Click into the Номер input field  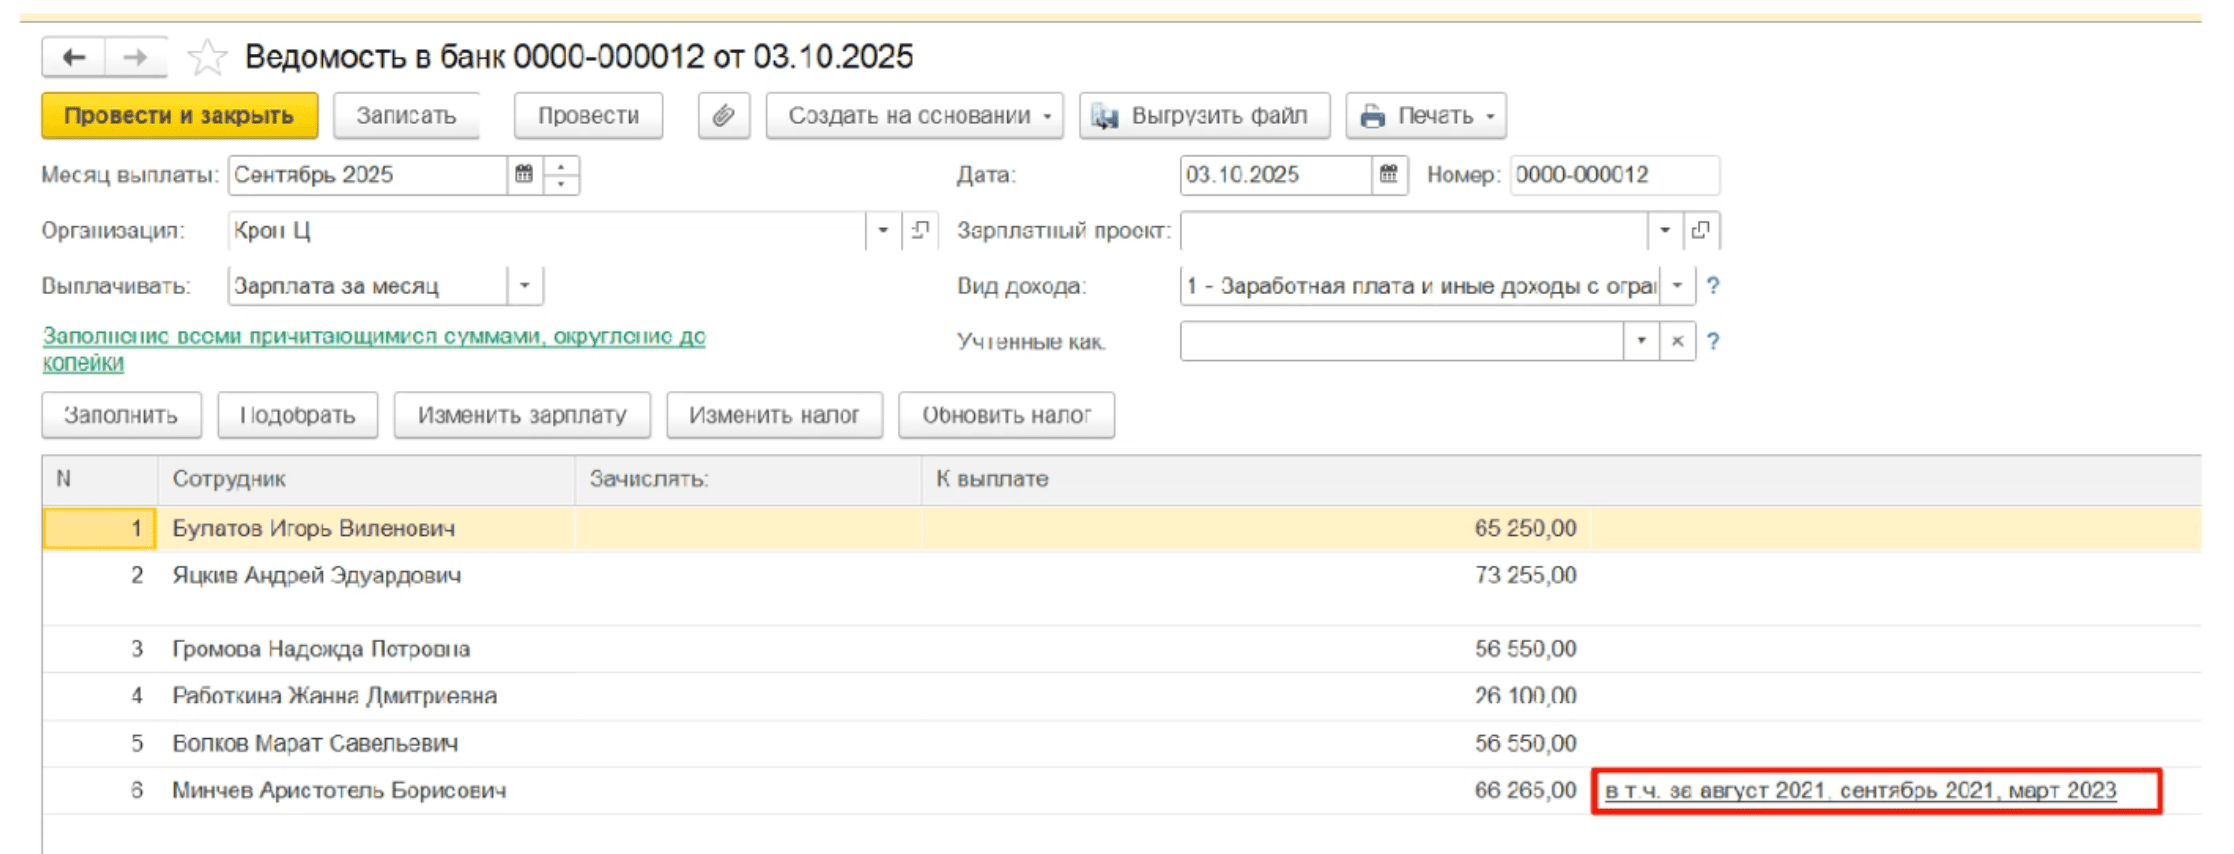1612,175
